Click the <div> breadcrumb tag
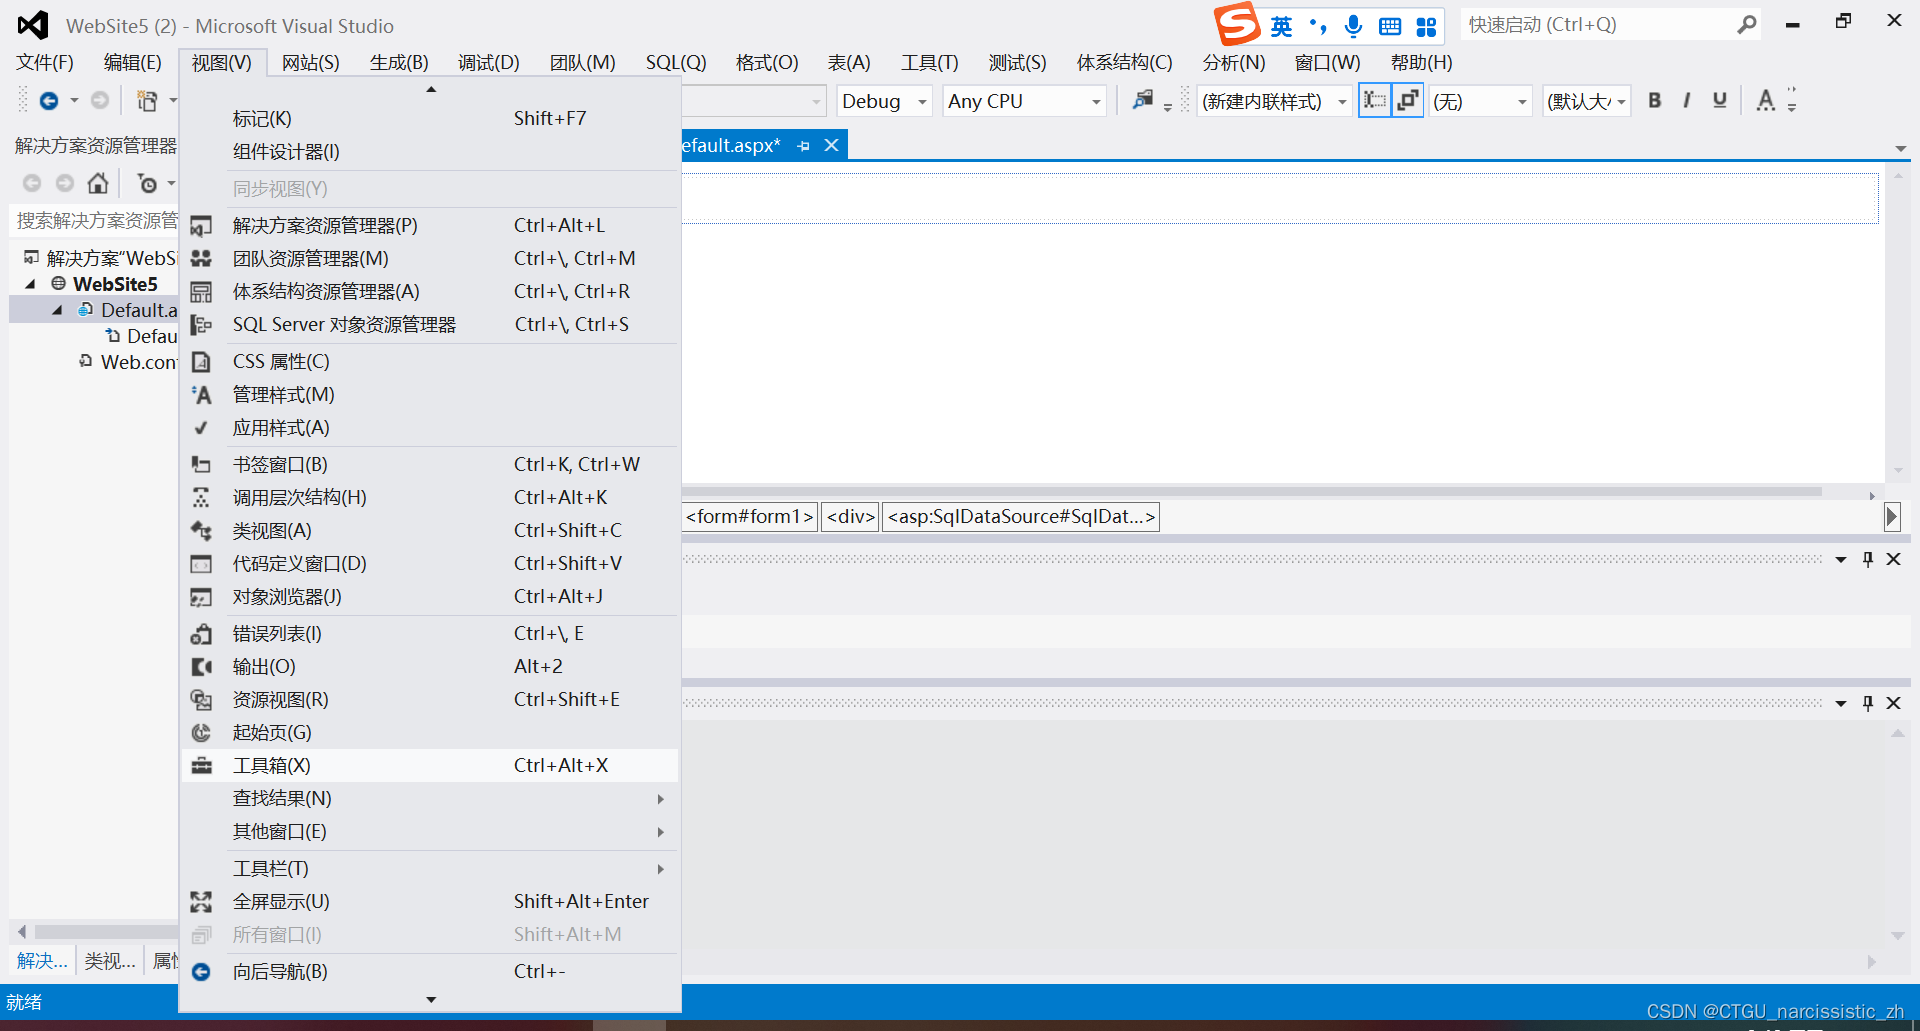This screenshot has height=1031, width=1920. [x=850, y=516]
